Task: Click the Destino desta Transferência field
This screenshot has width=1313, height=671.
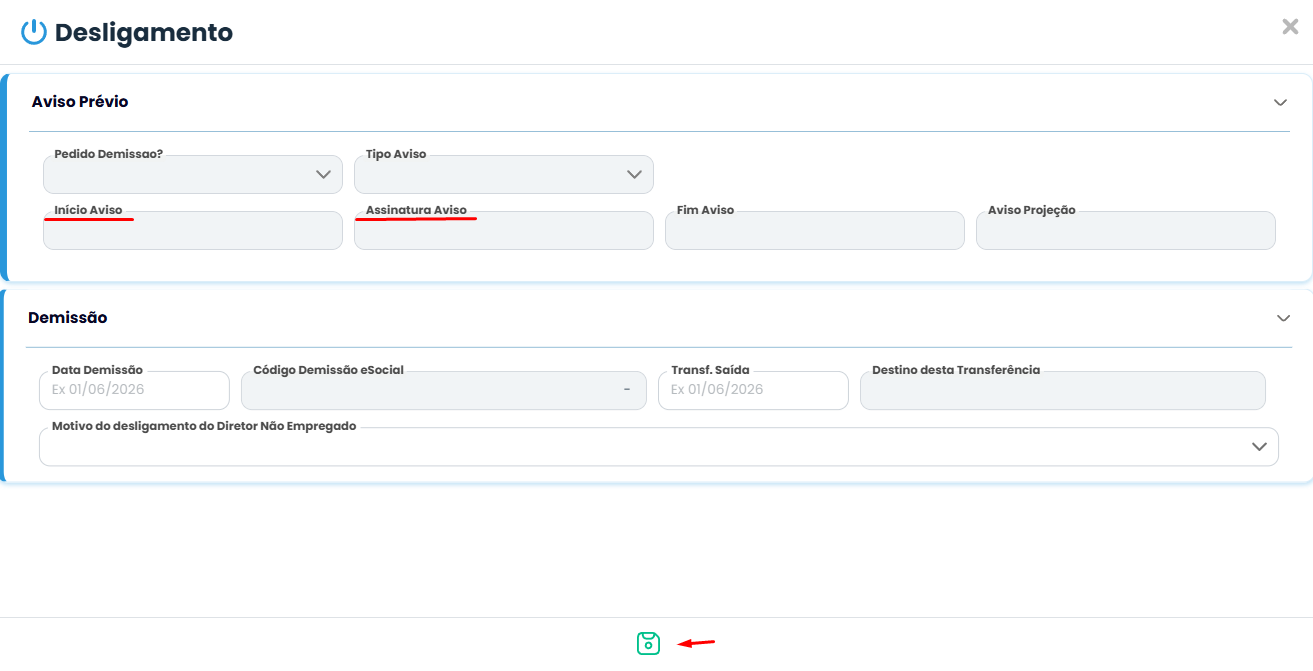Action: click(x=1063, y=390)
